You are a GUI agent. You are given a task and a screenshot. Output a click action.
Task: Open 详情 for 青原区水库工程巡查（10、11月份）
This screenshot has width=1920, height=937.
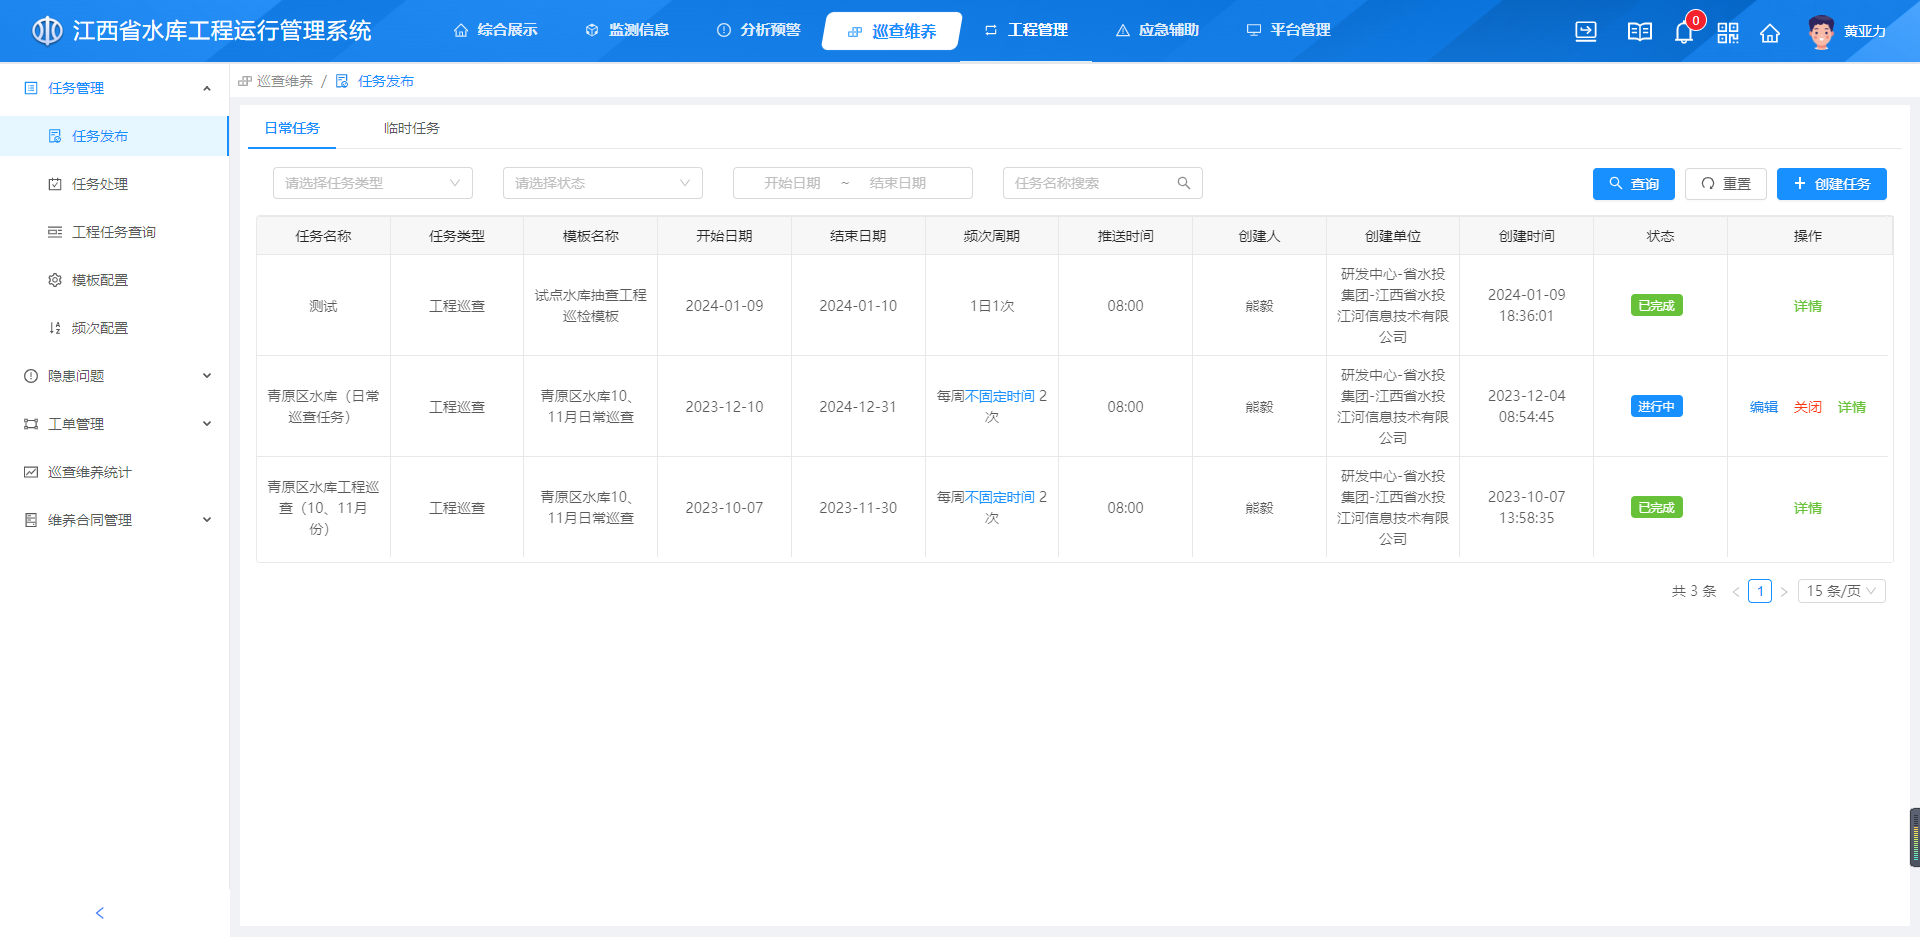[x=1808, y=508]
